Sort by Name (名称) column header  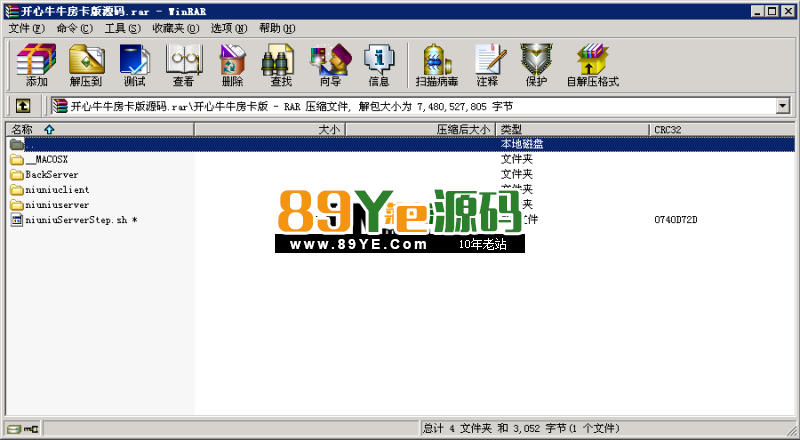click(100, 130)
